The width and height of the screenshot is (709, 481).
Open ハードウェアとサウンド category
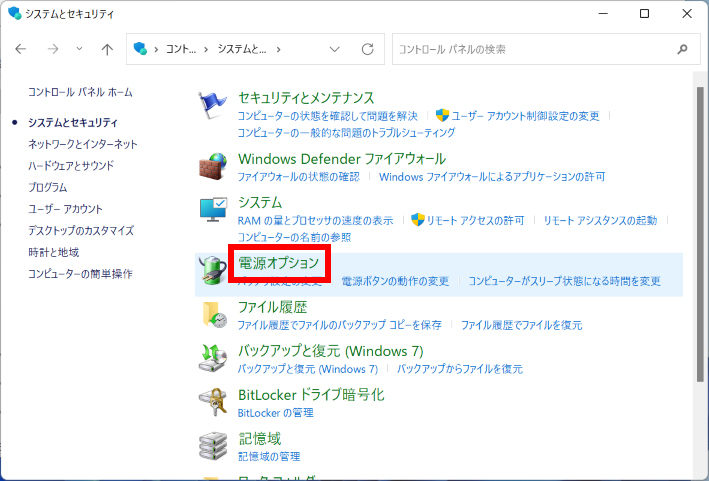click(71, 166)
